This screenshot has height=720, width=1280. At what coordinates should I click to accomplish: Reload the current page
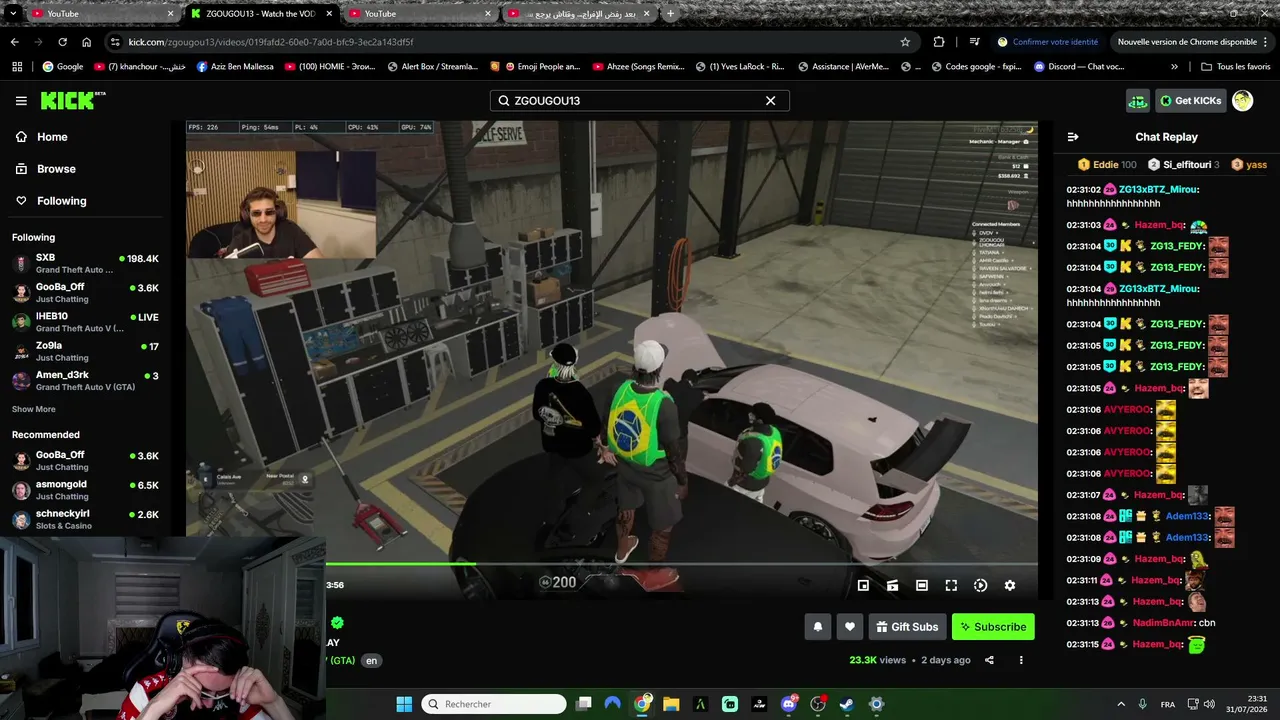click(62, 42)
